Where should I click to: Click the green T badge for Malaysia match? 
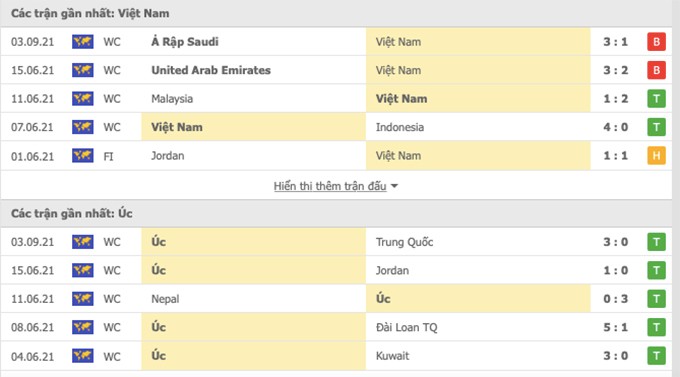coord(656,99)
